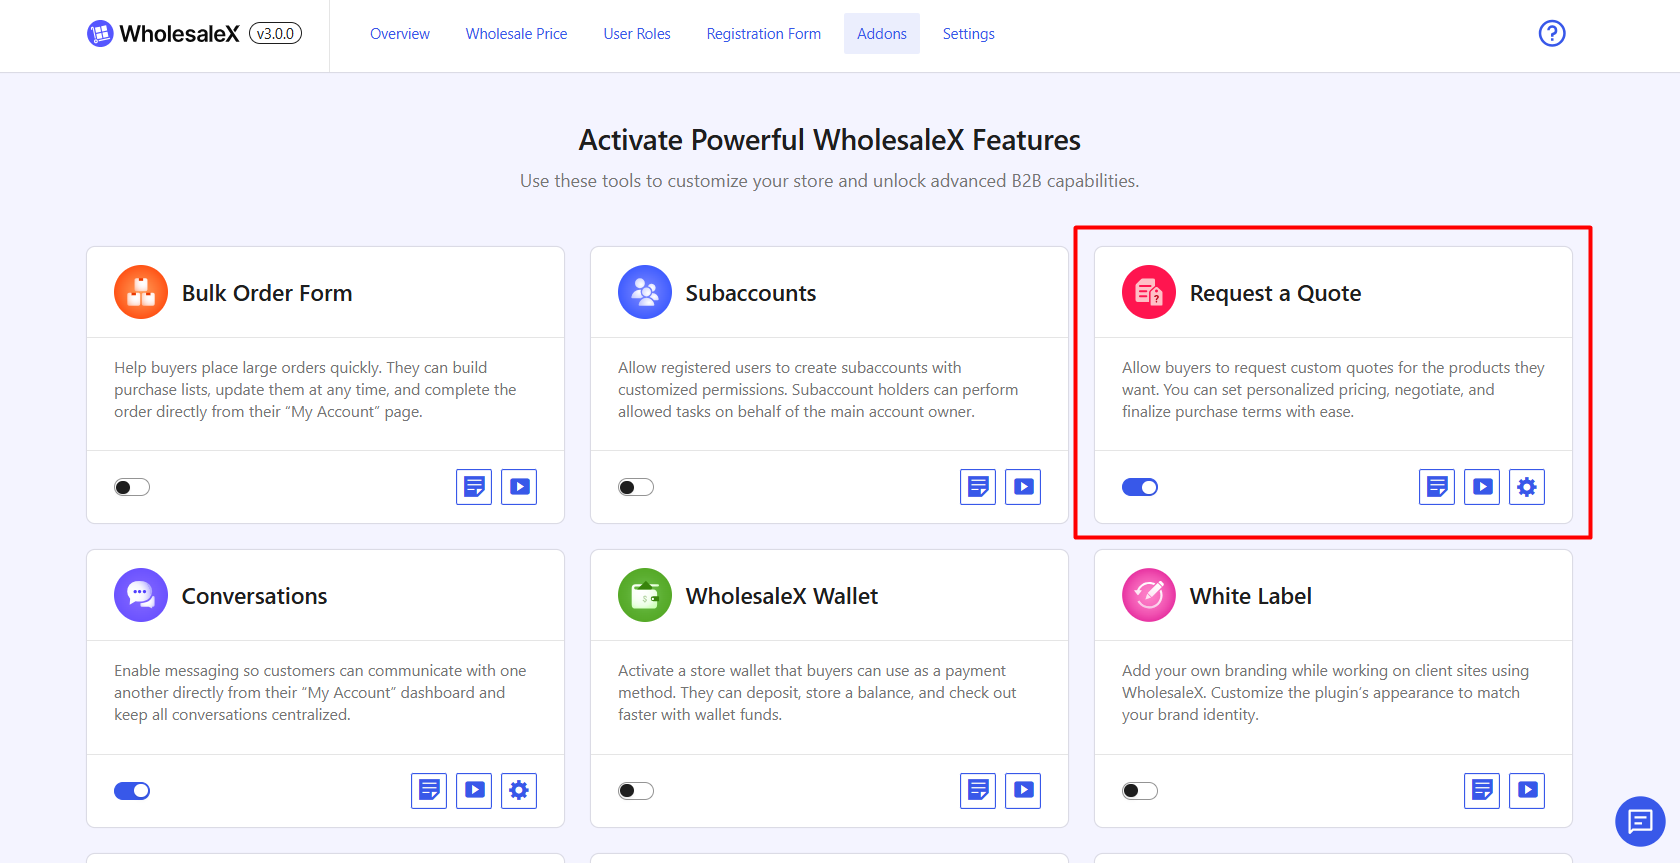Image resolution: width=1680 pixels, height=863 pixels.
Task: Play Conversations video tutorial
Action: [474, 790]
